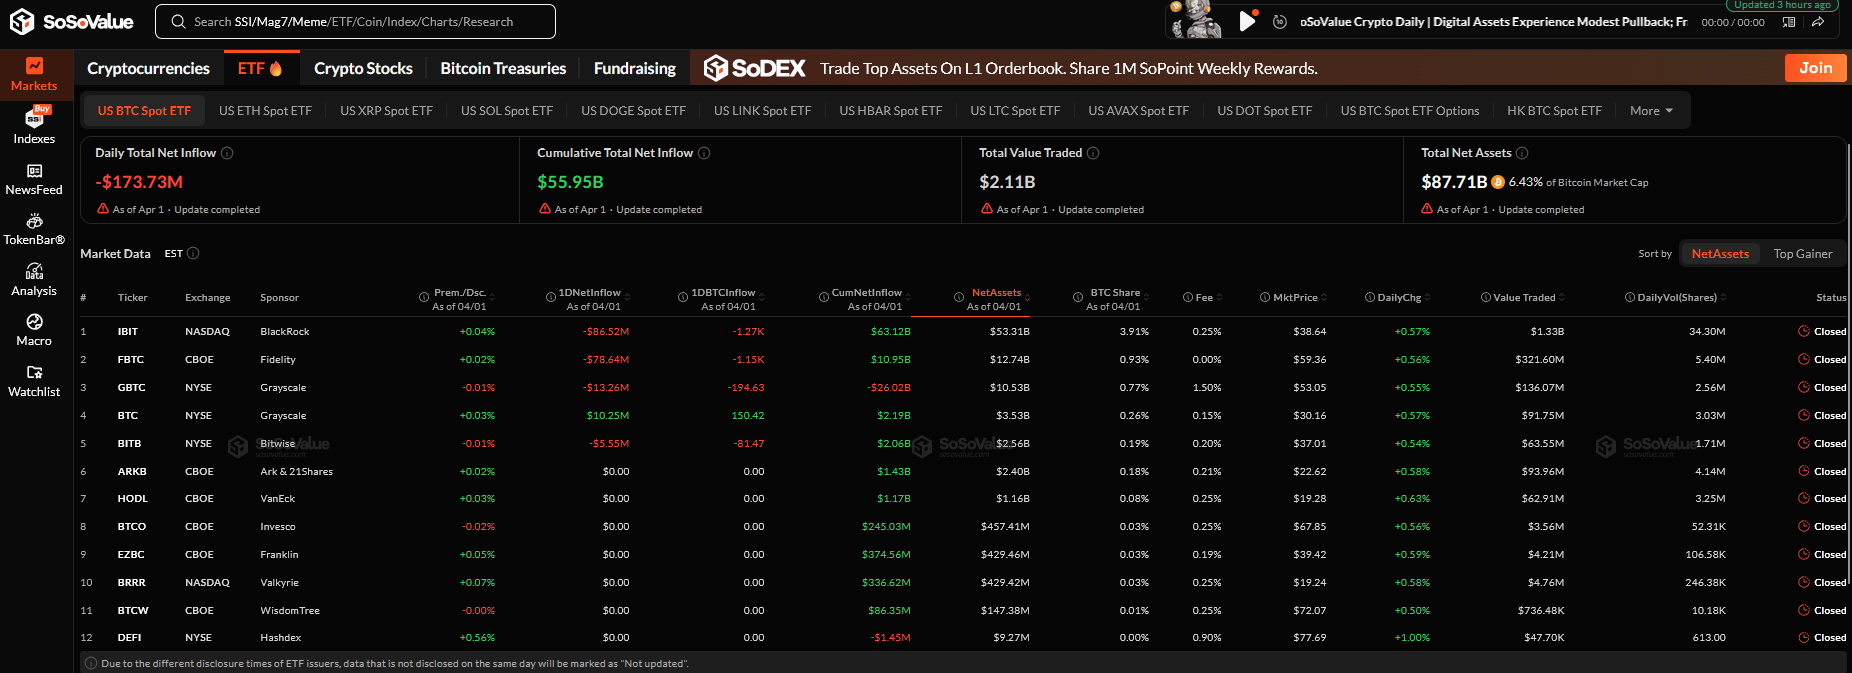Viewport: 1852px width, 673px height.
Task: Sort by MktPrice column arrows
Action: point(1324,297)
